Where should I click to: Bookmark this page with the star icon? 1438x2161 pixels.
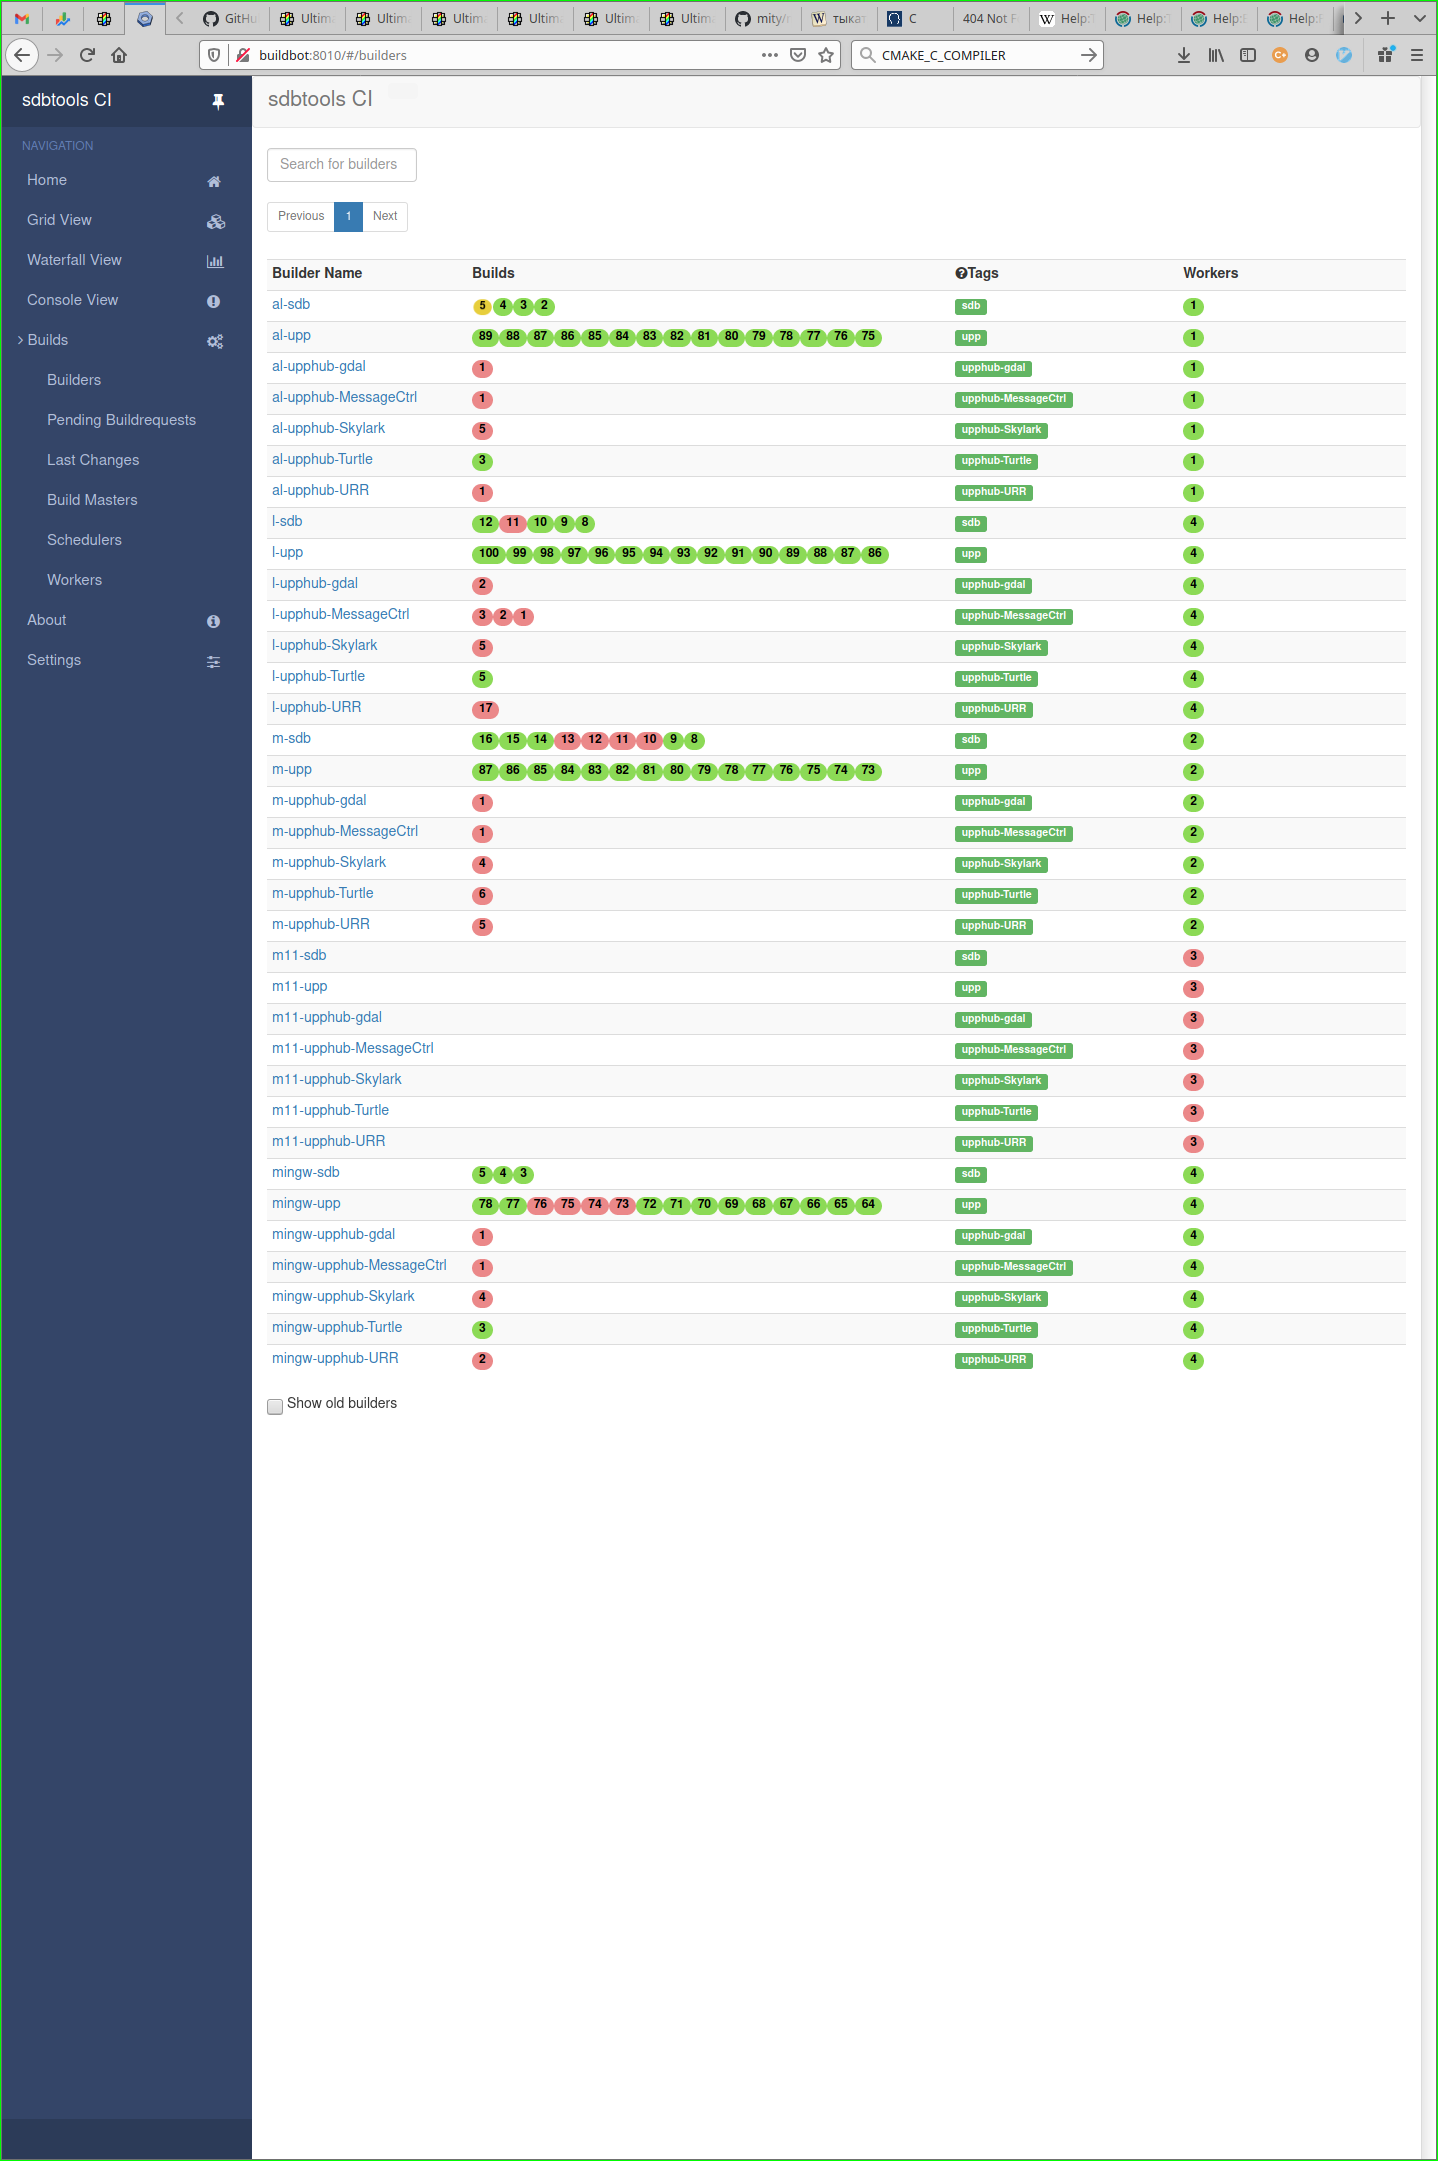[826, 55]
